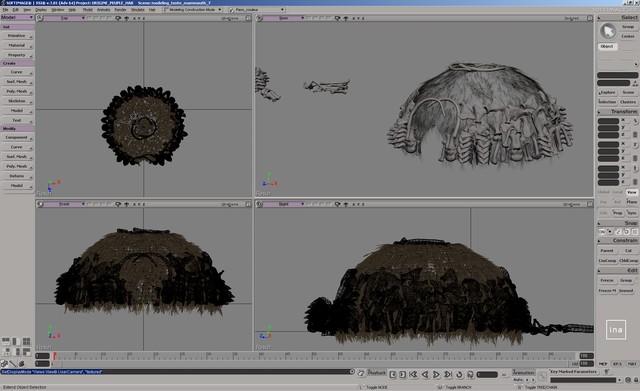Screen dimensions: 640x391
Task: Open the Render menu
Action: click(120, 9)
